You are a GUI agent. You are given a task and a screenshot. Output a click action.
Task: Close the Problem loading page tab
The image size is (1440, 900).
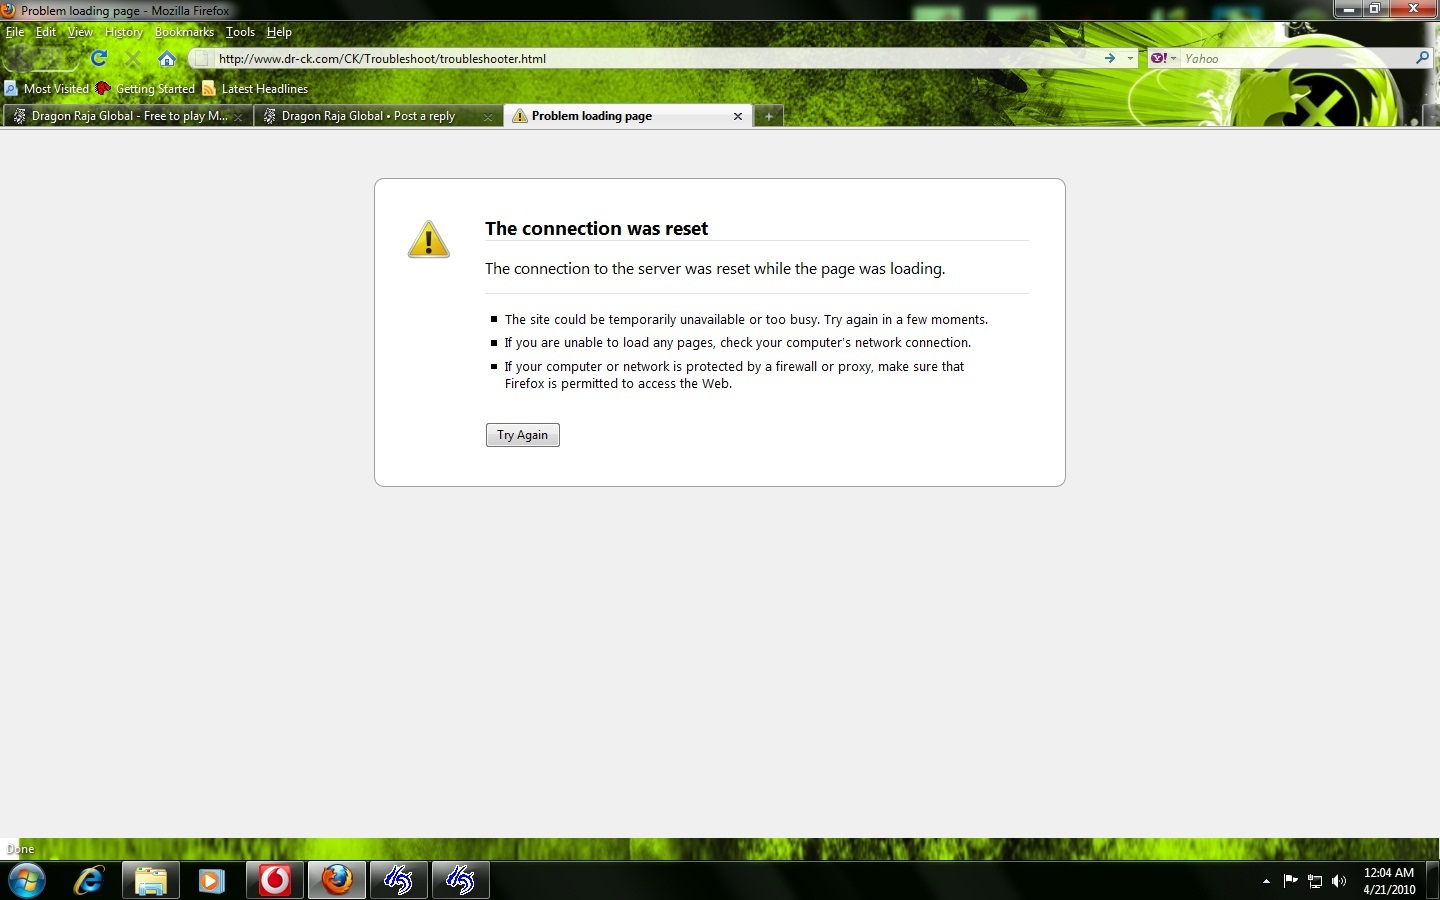pyautogui.click(x=738, y=116)
